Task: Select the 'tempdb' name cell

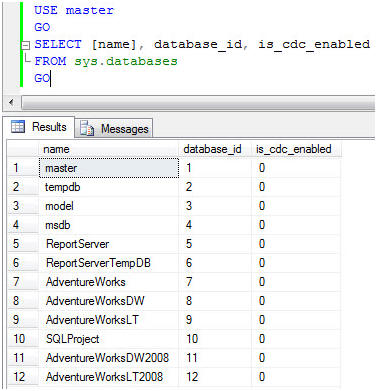Action: tap(109, 187)
